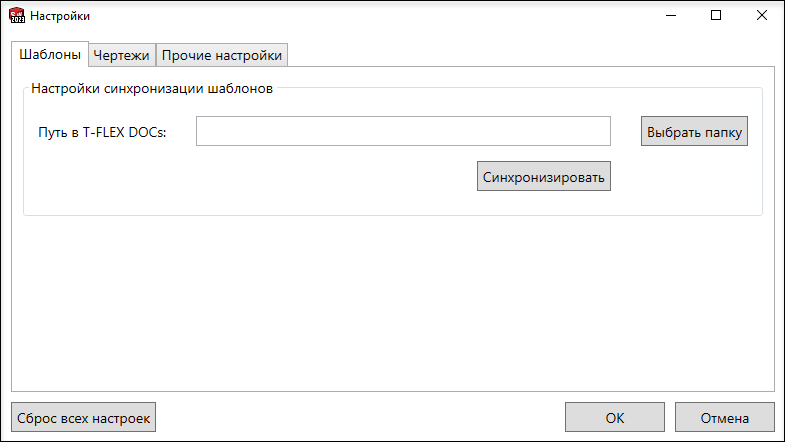
Task: Click the T-FLEX 2023 app icon in title bar
Action: (17, 16)
